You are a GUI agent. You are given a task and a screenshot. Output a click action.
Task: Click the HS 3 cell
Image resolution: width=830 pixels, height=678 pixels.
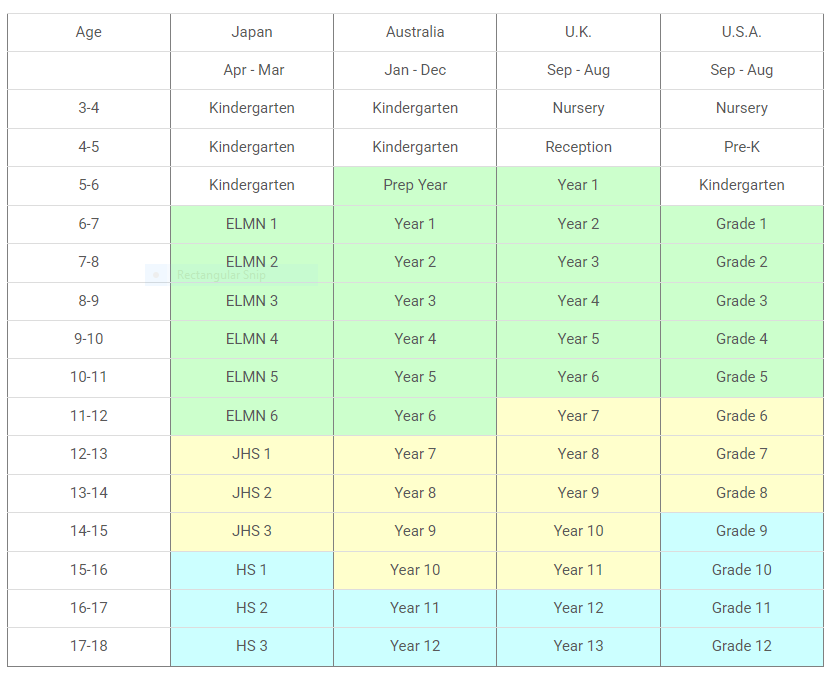pos(252,646)
